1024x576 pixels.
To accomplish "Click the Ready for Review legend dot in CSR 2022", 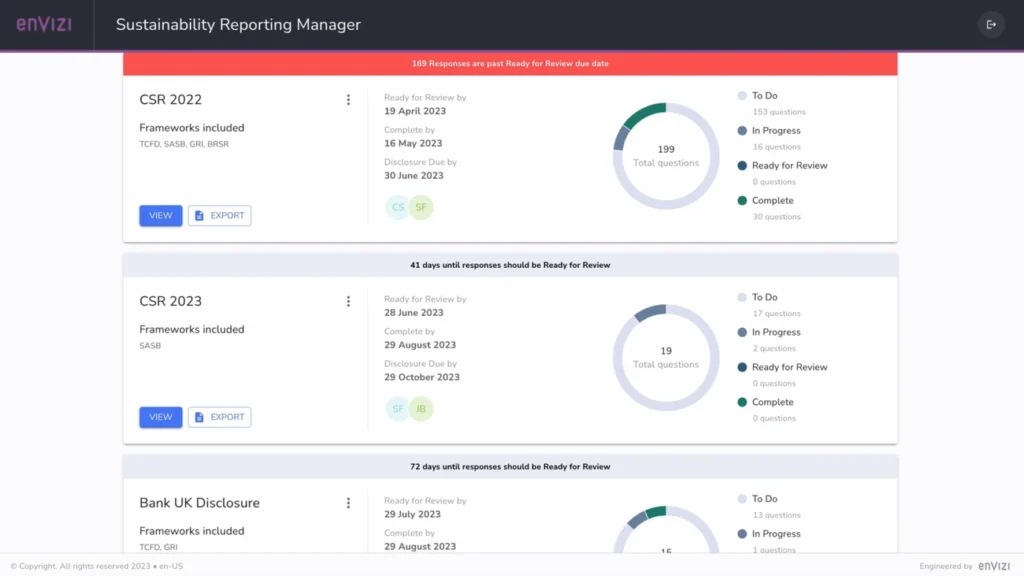I will pos(742,166).
